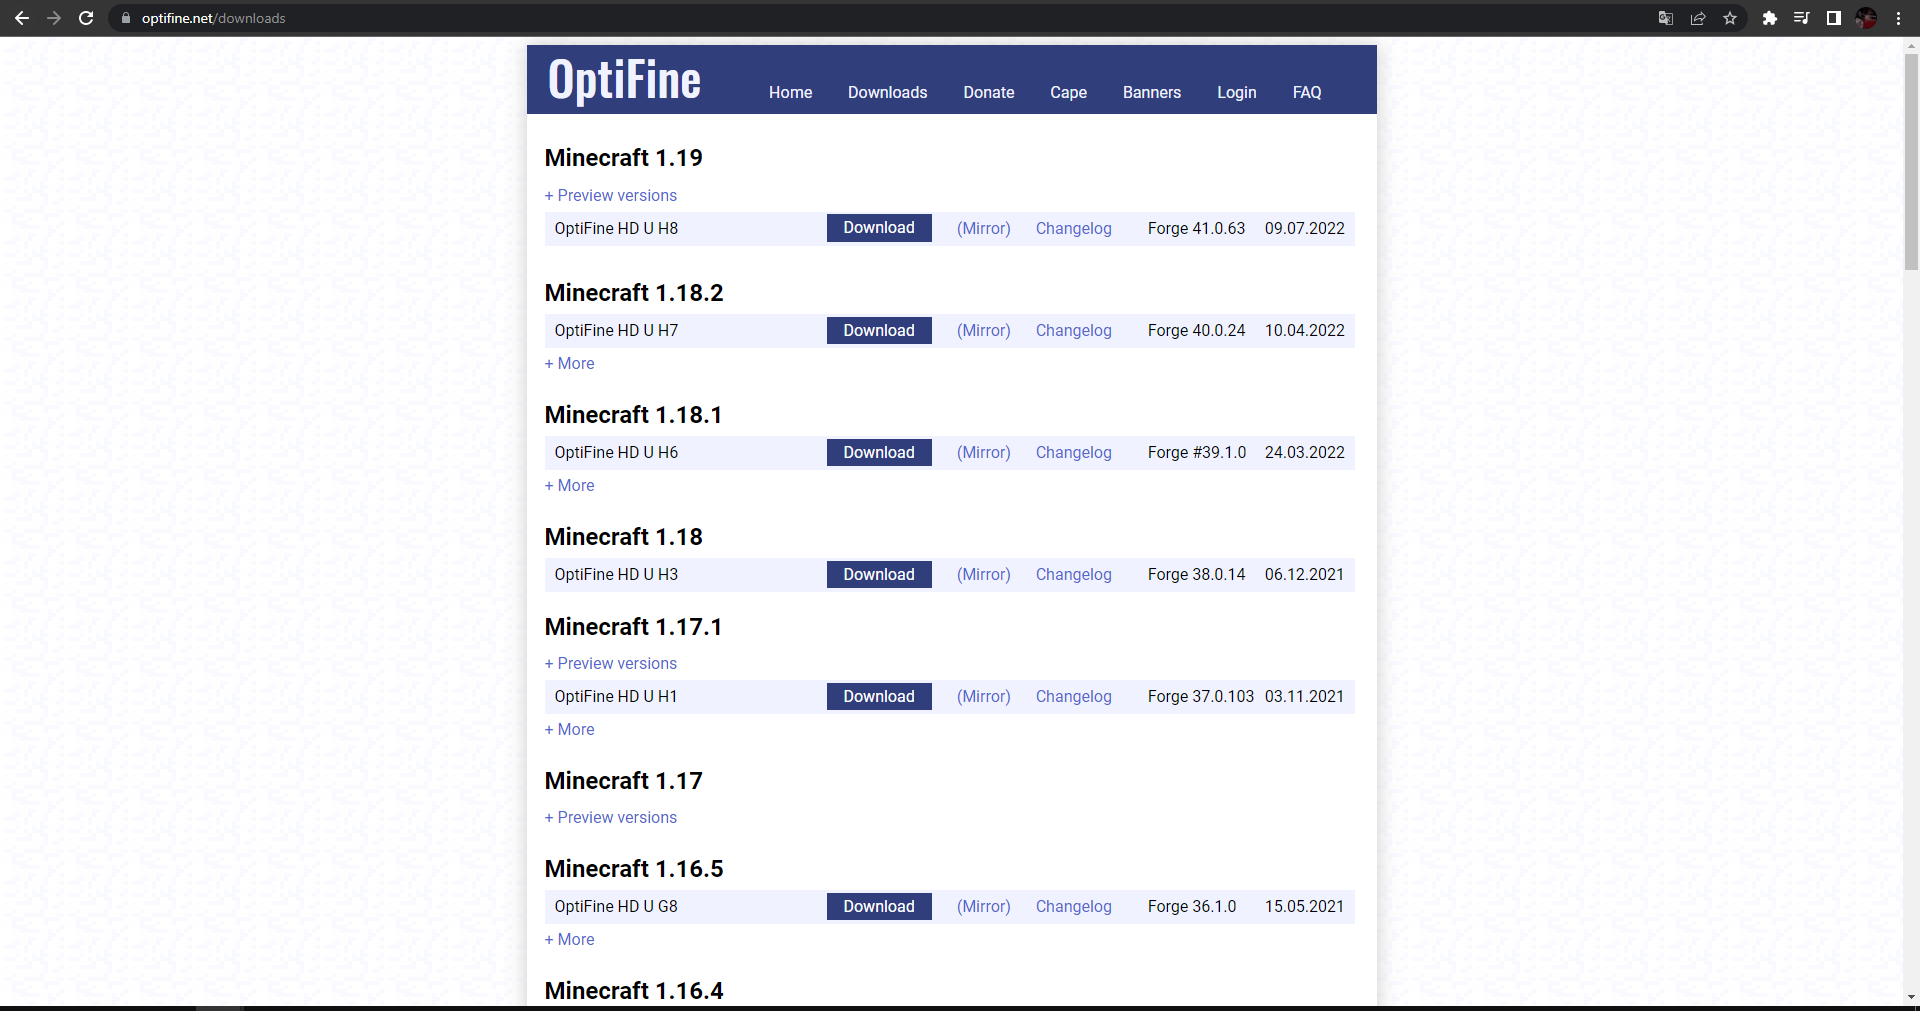View the Changelog for HD U H8
The image size is (1920, 1011).
click(x=1074, y=228)
